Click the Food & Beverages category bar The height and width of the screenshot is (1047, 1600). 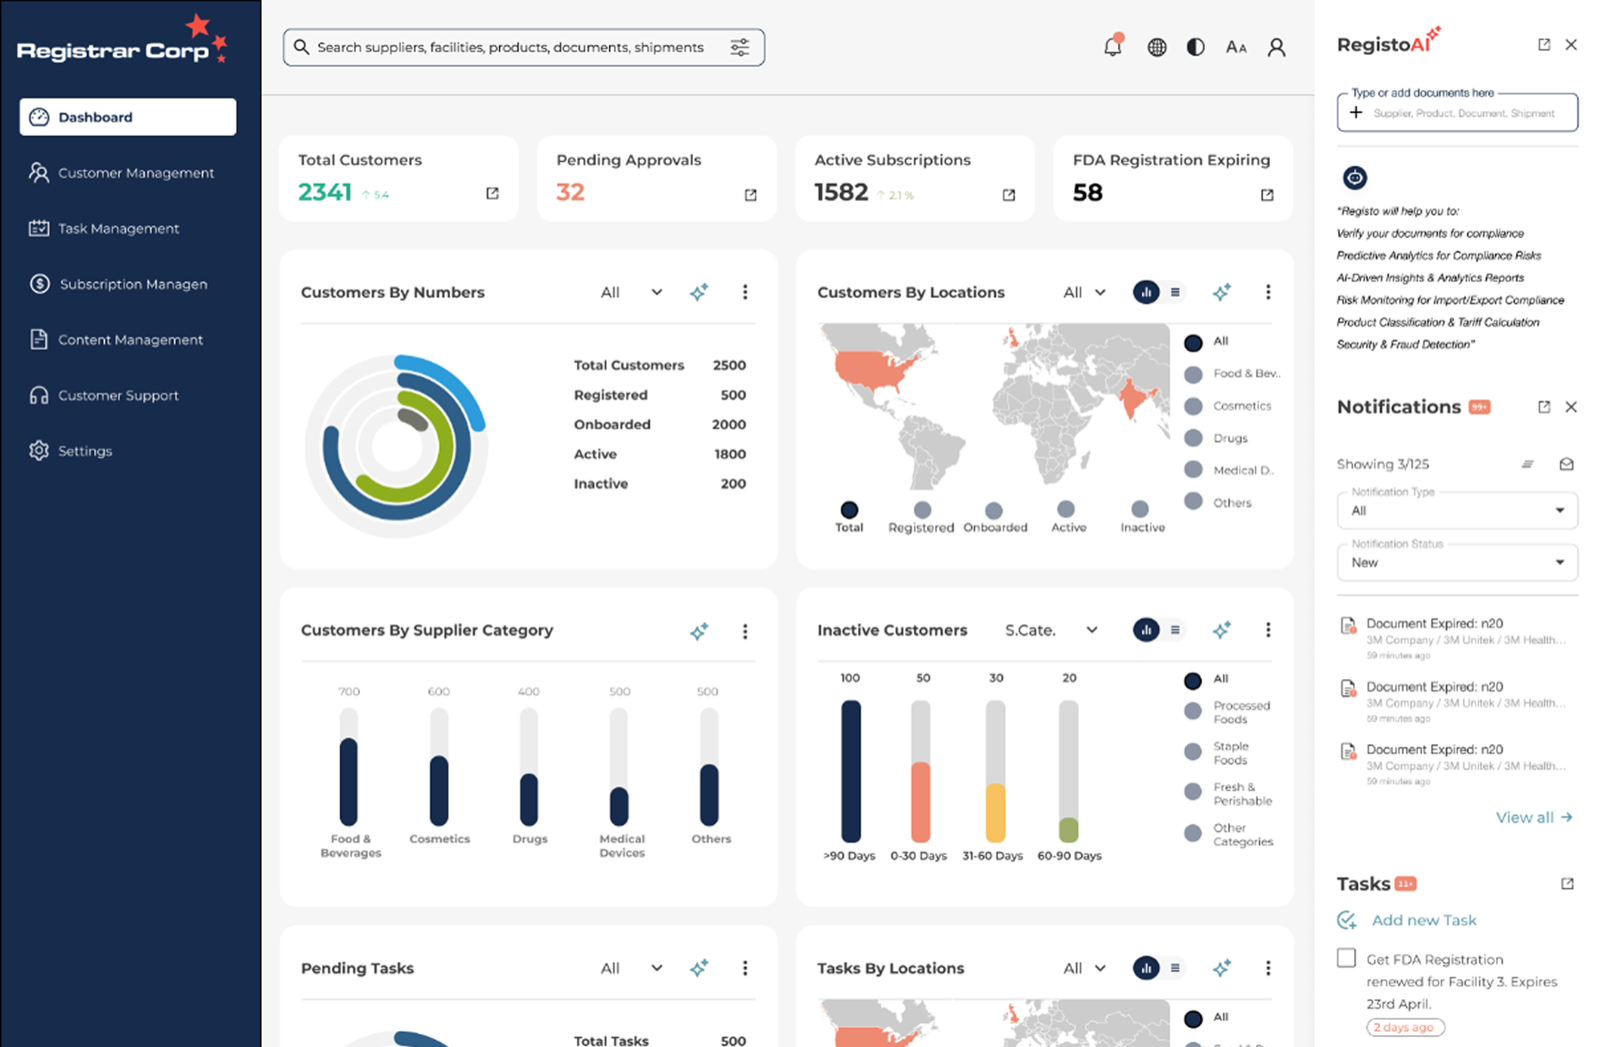(349, 781)
